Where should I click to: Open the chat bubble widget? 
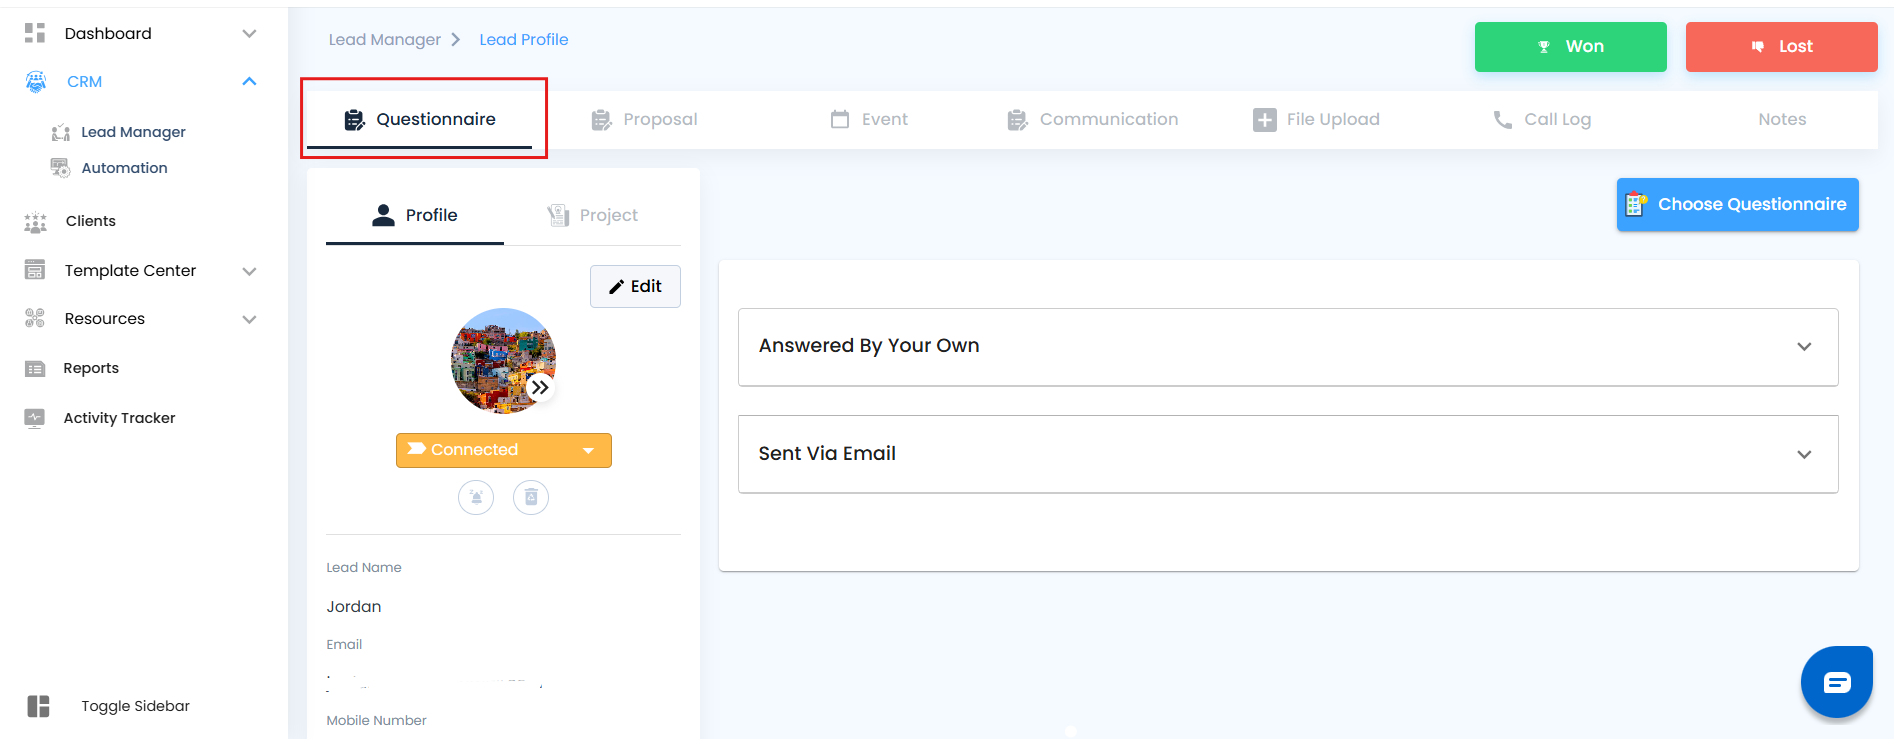(1836, 683)
